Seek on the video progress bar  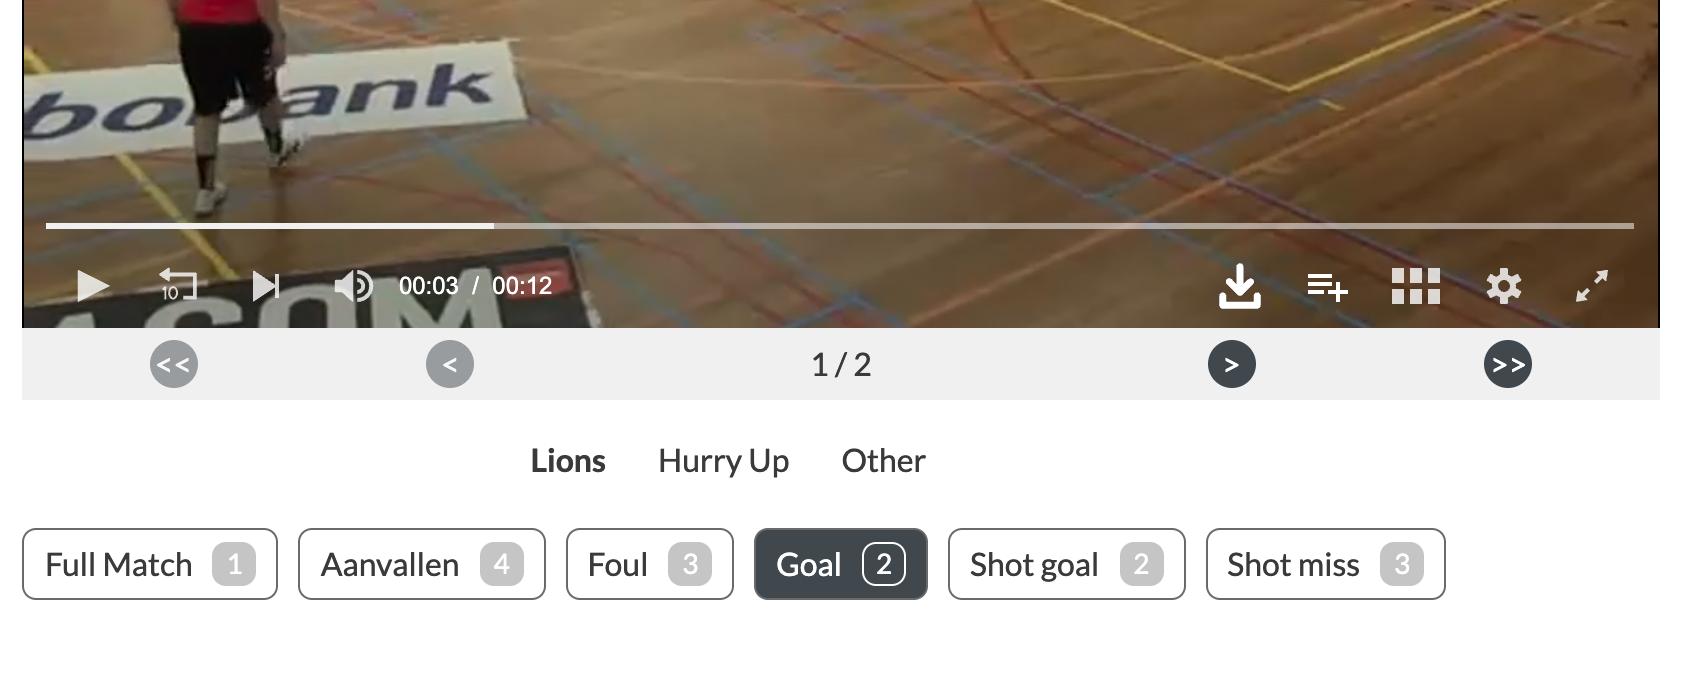840,226
